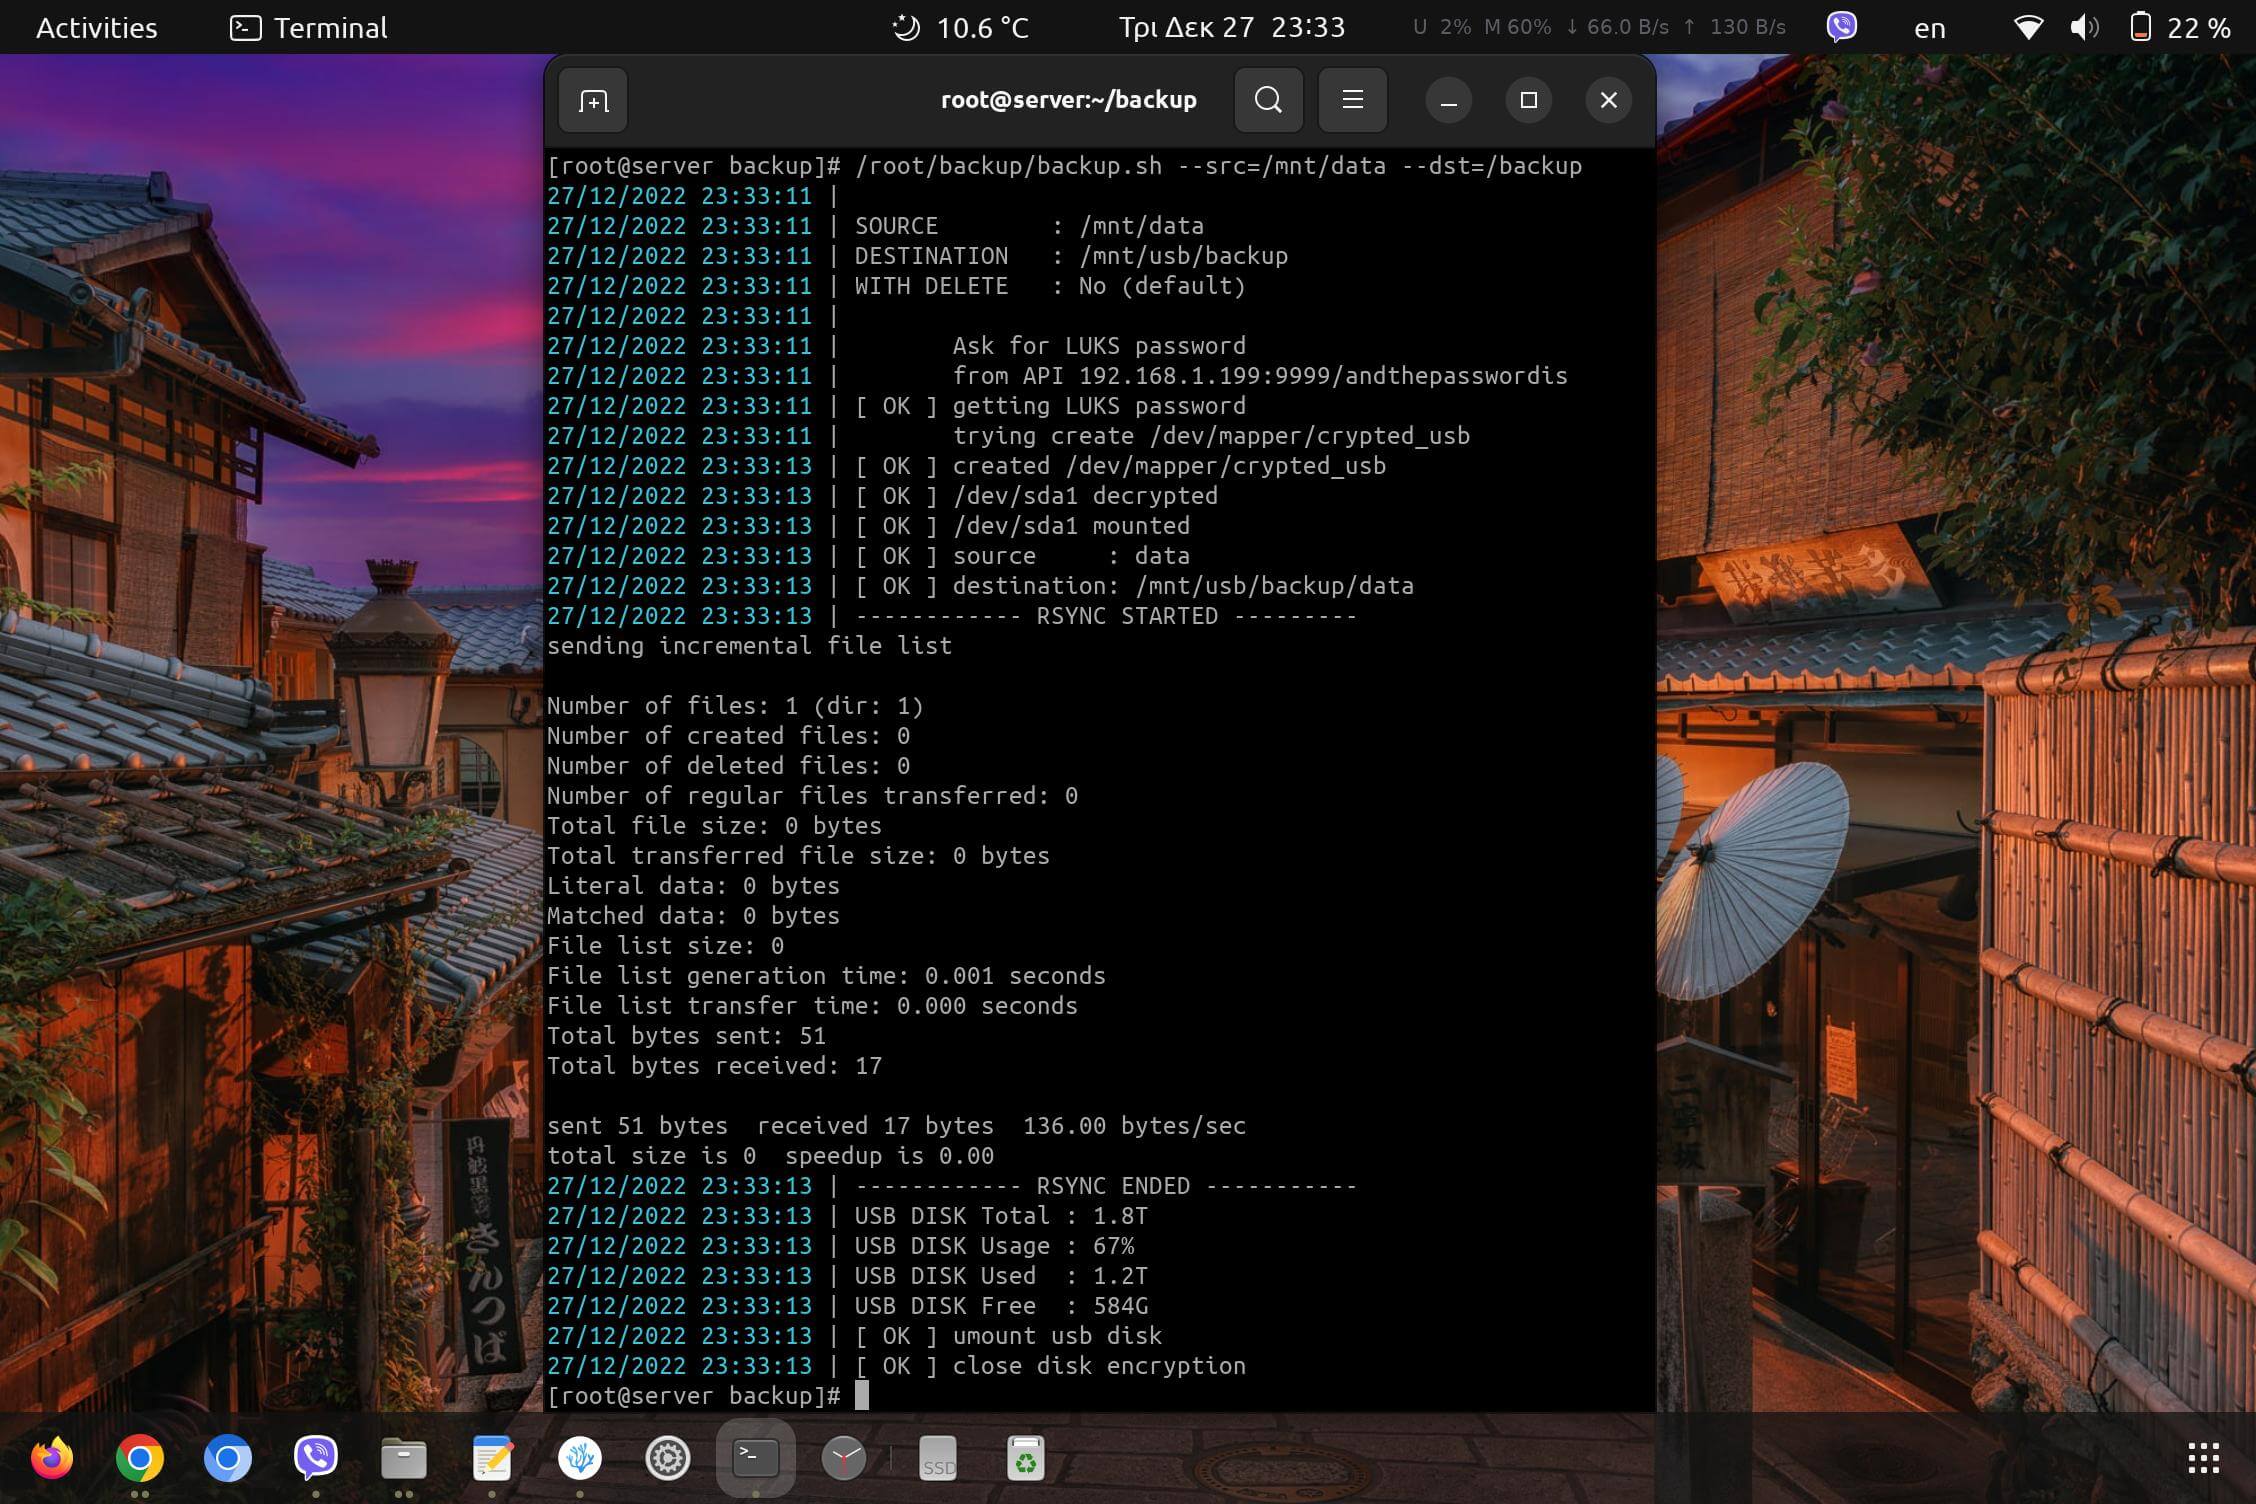Maximize the terminal window
Image resolution: width=2256 pixels, height=1504 pixels.
tap(1528, 100)
